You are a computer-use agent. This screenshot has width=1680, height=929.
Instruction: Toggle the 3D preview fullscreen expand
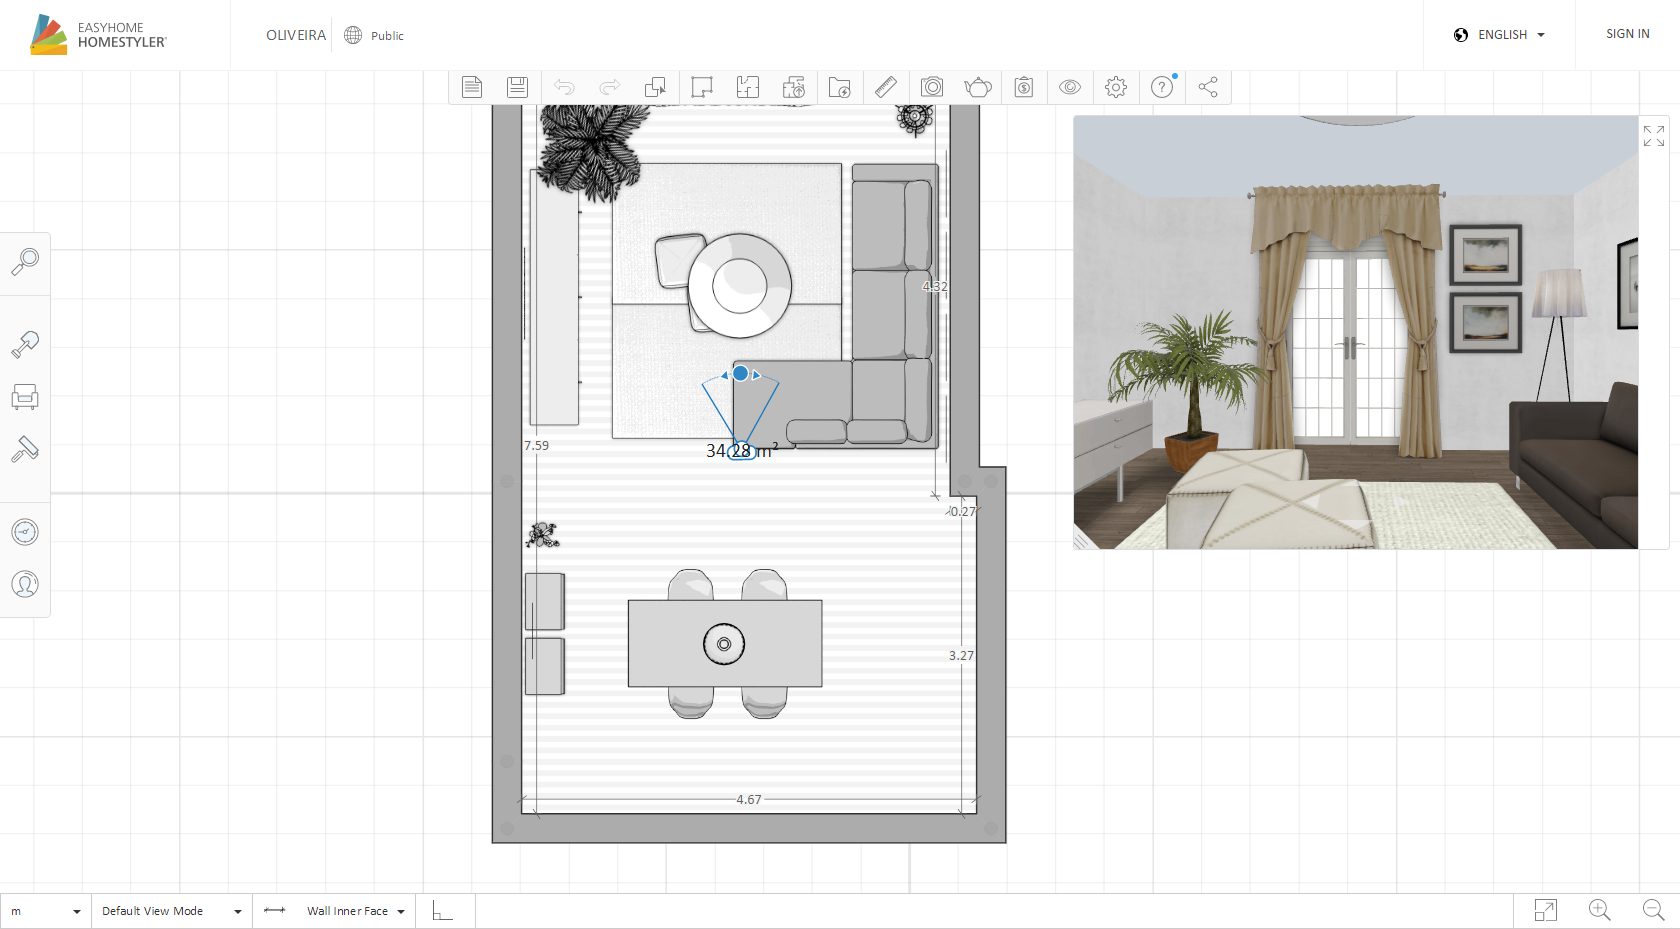coord(1654,136)
